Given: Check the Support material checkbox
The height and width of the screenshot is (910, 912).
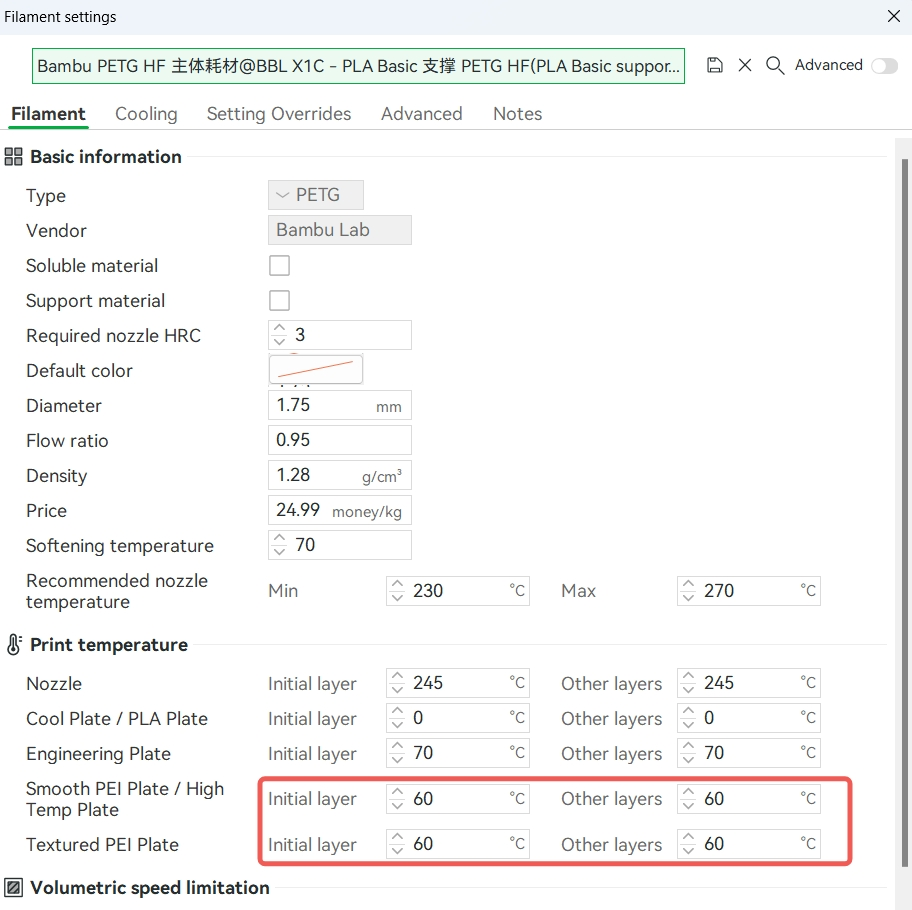Looking at the screenshot, I should (x=279, y=301).
